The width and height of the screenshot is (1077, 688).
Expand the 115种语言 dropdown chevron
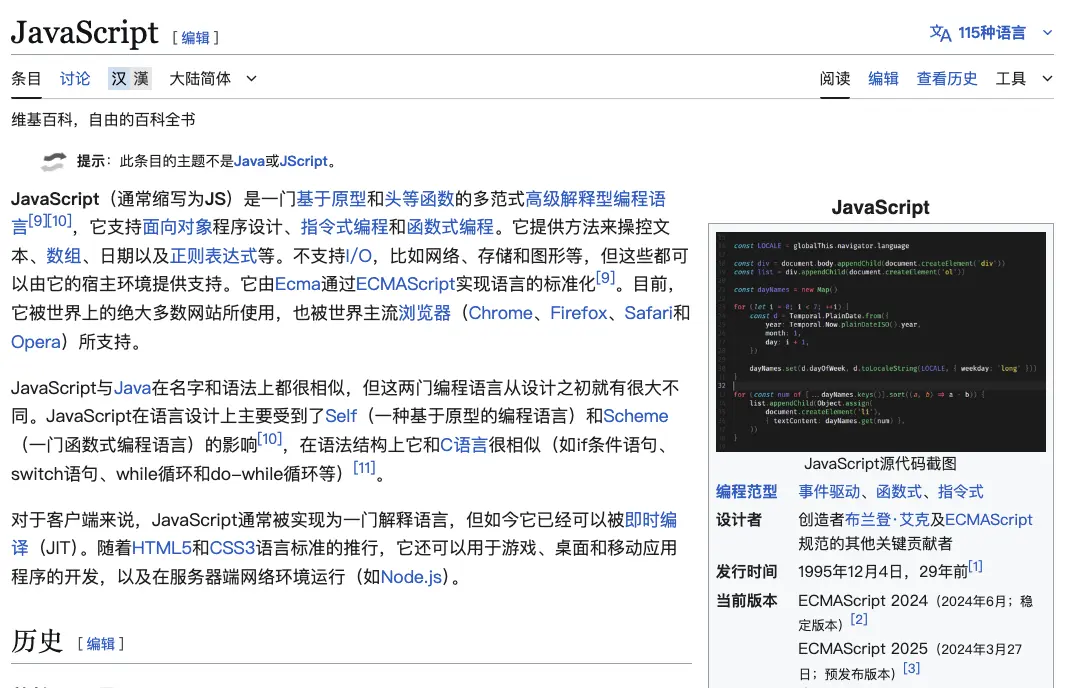click(x=1046, y=32)
